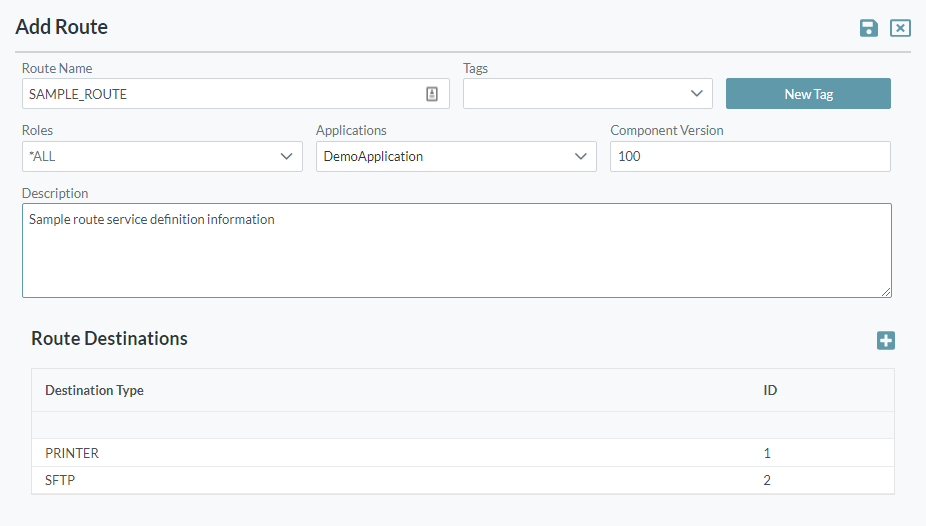The width and height of the screenshot is (926, 526).
Task: Click into the Route Name input field
Action: pos(220,94)
